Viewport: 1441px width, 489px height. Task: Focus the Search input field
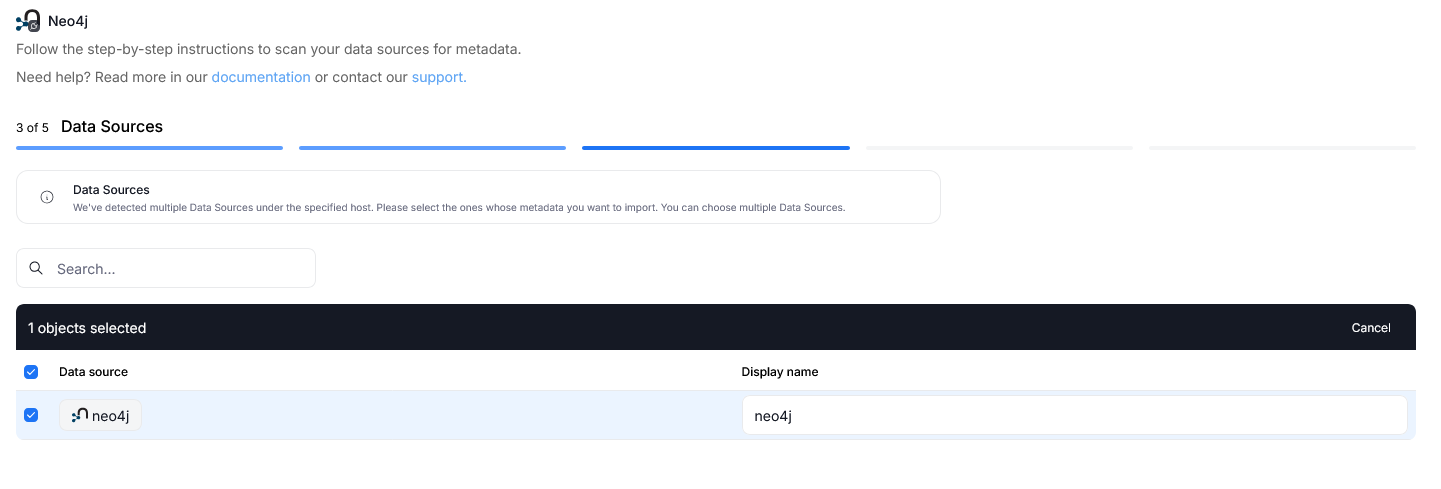click(x=166, y=268)
